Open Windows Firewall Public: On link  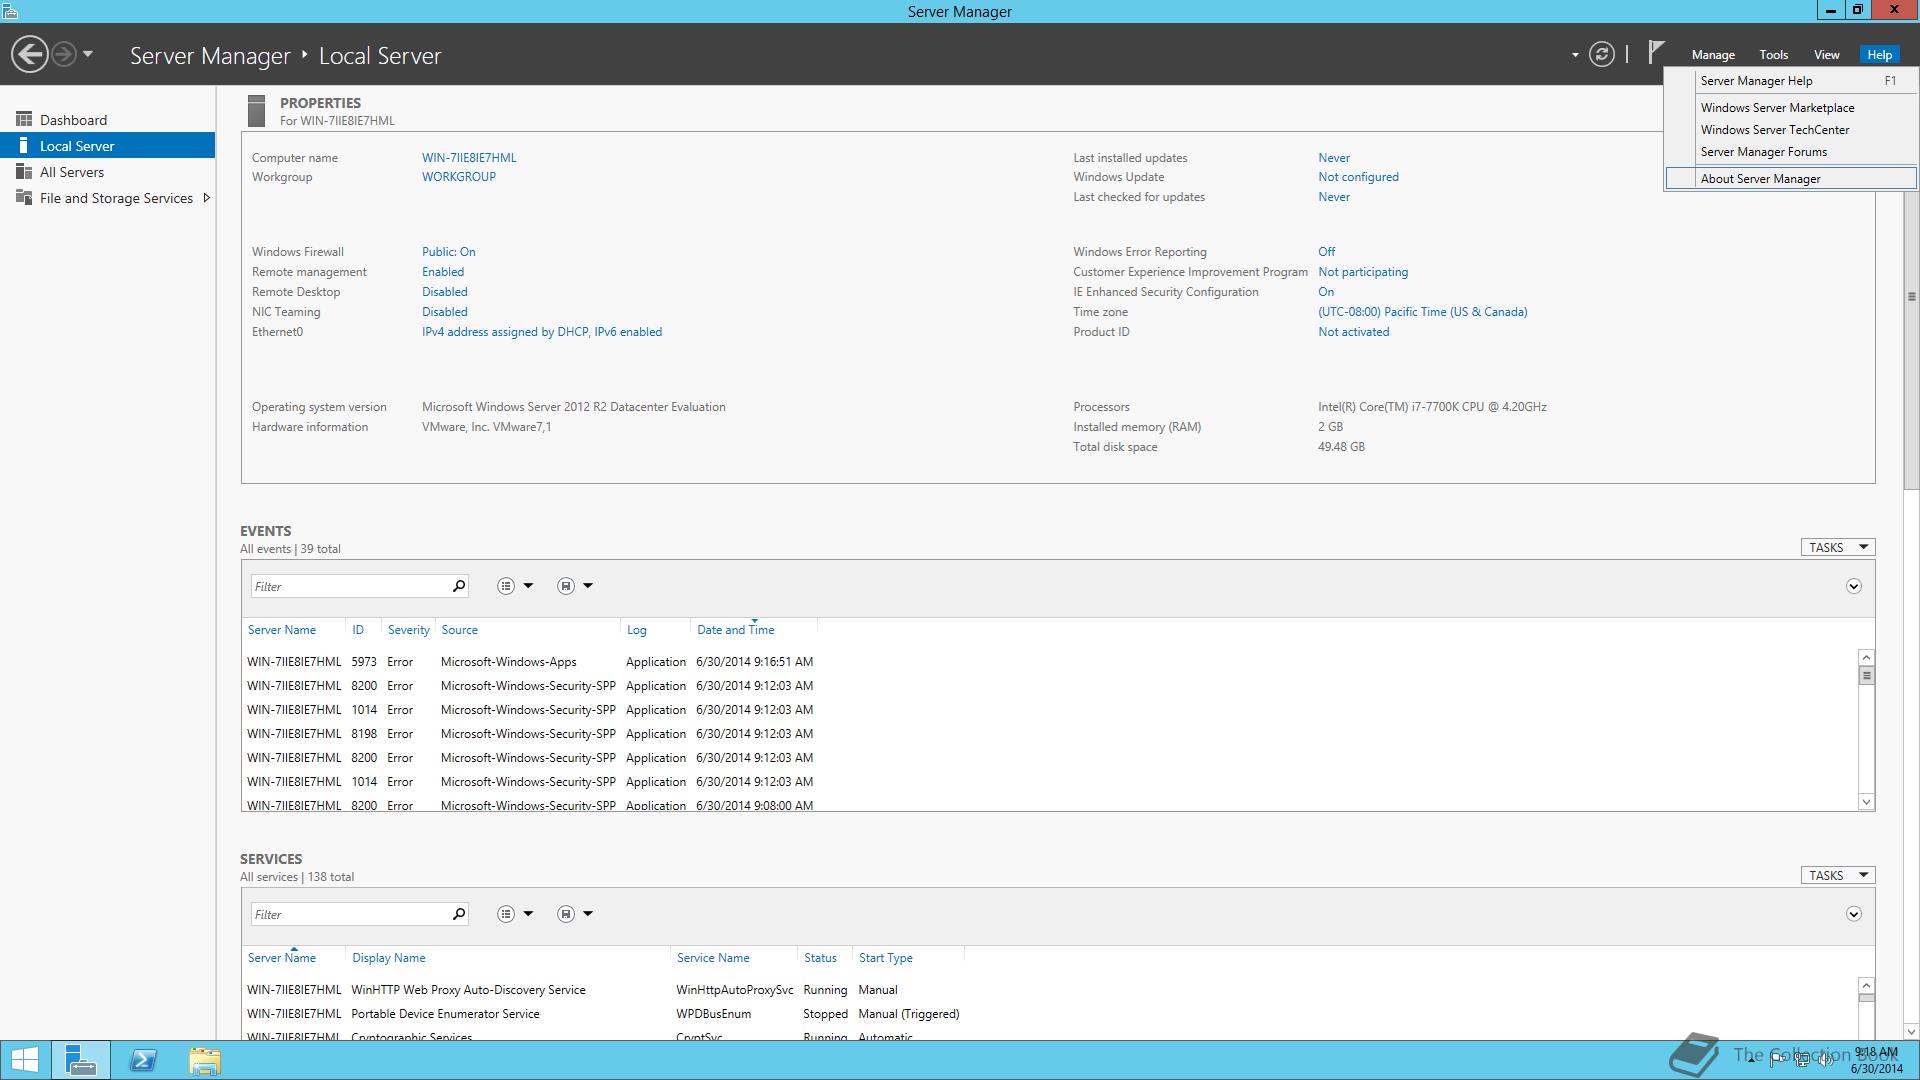pos(449,252)
